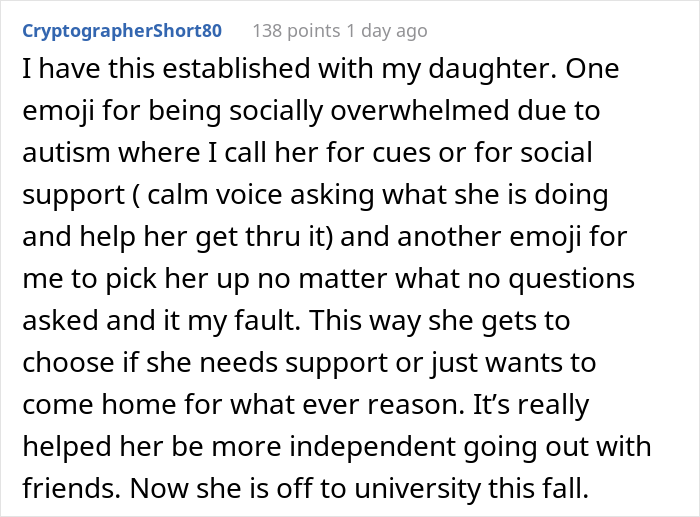Viewport: 700px width, 517px height.
Task: Click the 138 points score
Action: [298, 30]
